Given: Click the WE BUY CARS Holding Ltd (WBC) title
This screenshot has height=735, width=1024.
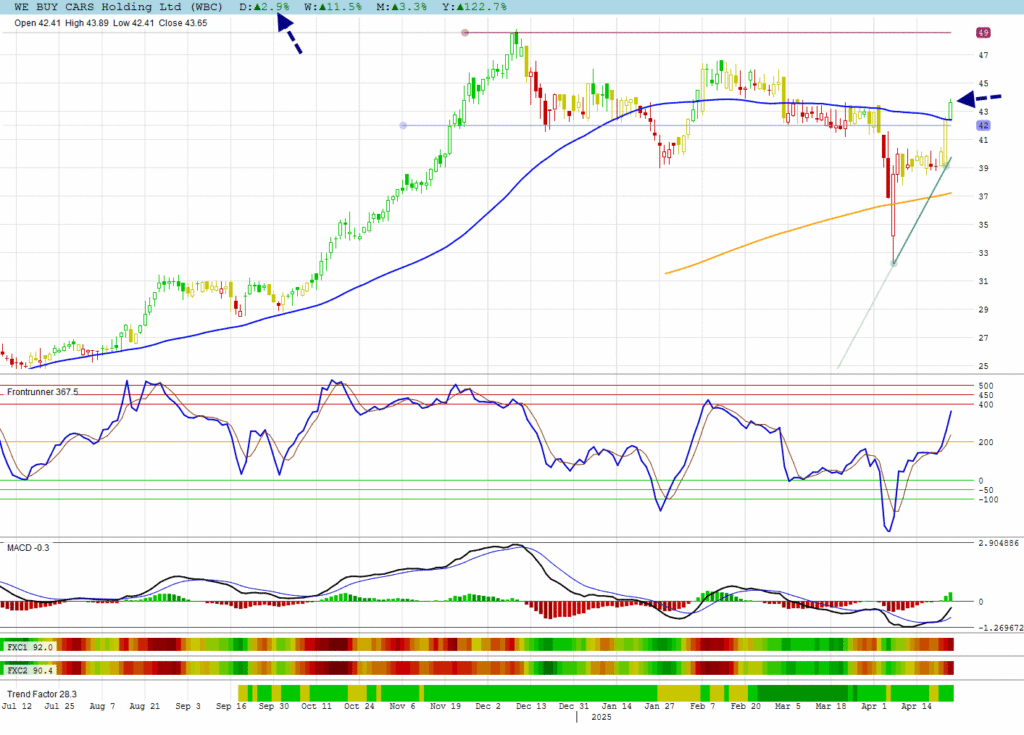Looking at the screenshot, I should 118,7.
